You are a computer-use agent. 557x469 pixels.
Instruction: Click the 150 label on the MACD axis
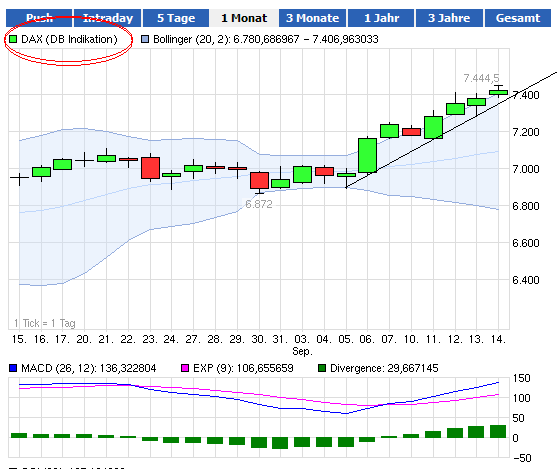click(521, 378)
